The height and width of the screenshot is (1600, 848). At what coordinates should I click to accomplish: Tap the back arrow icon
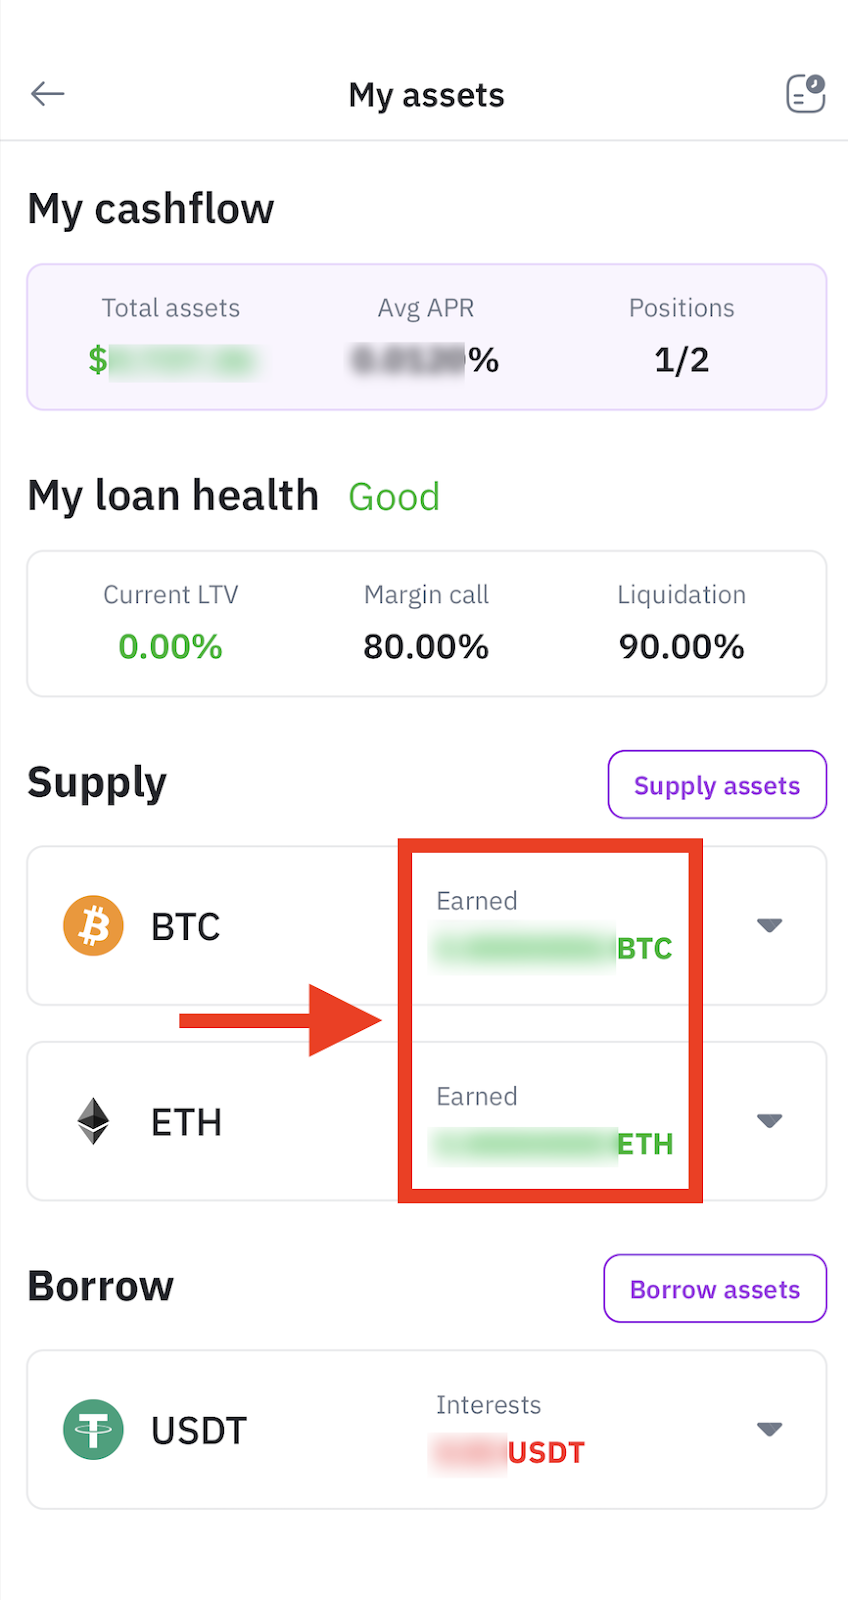coord(48,94)
